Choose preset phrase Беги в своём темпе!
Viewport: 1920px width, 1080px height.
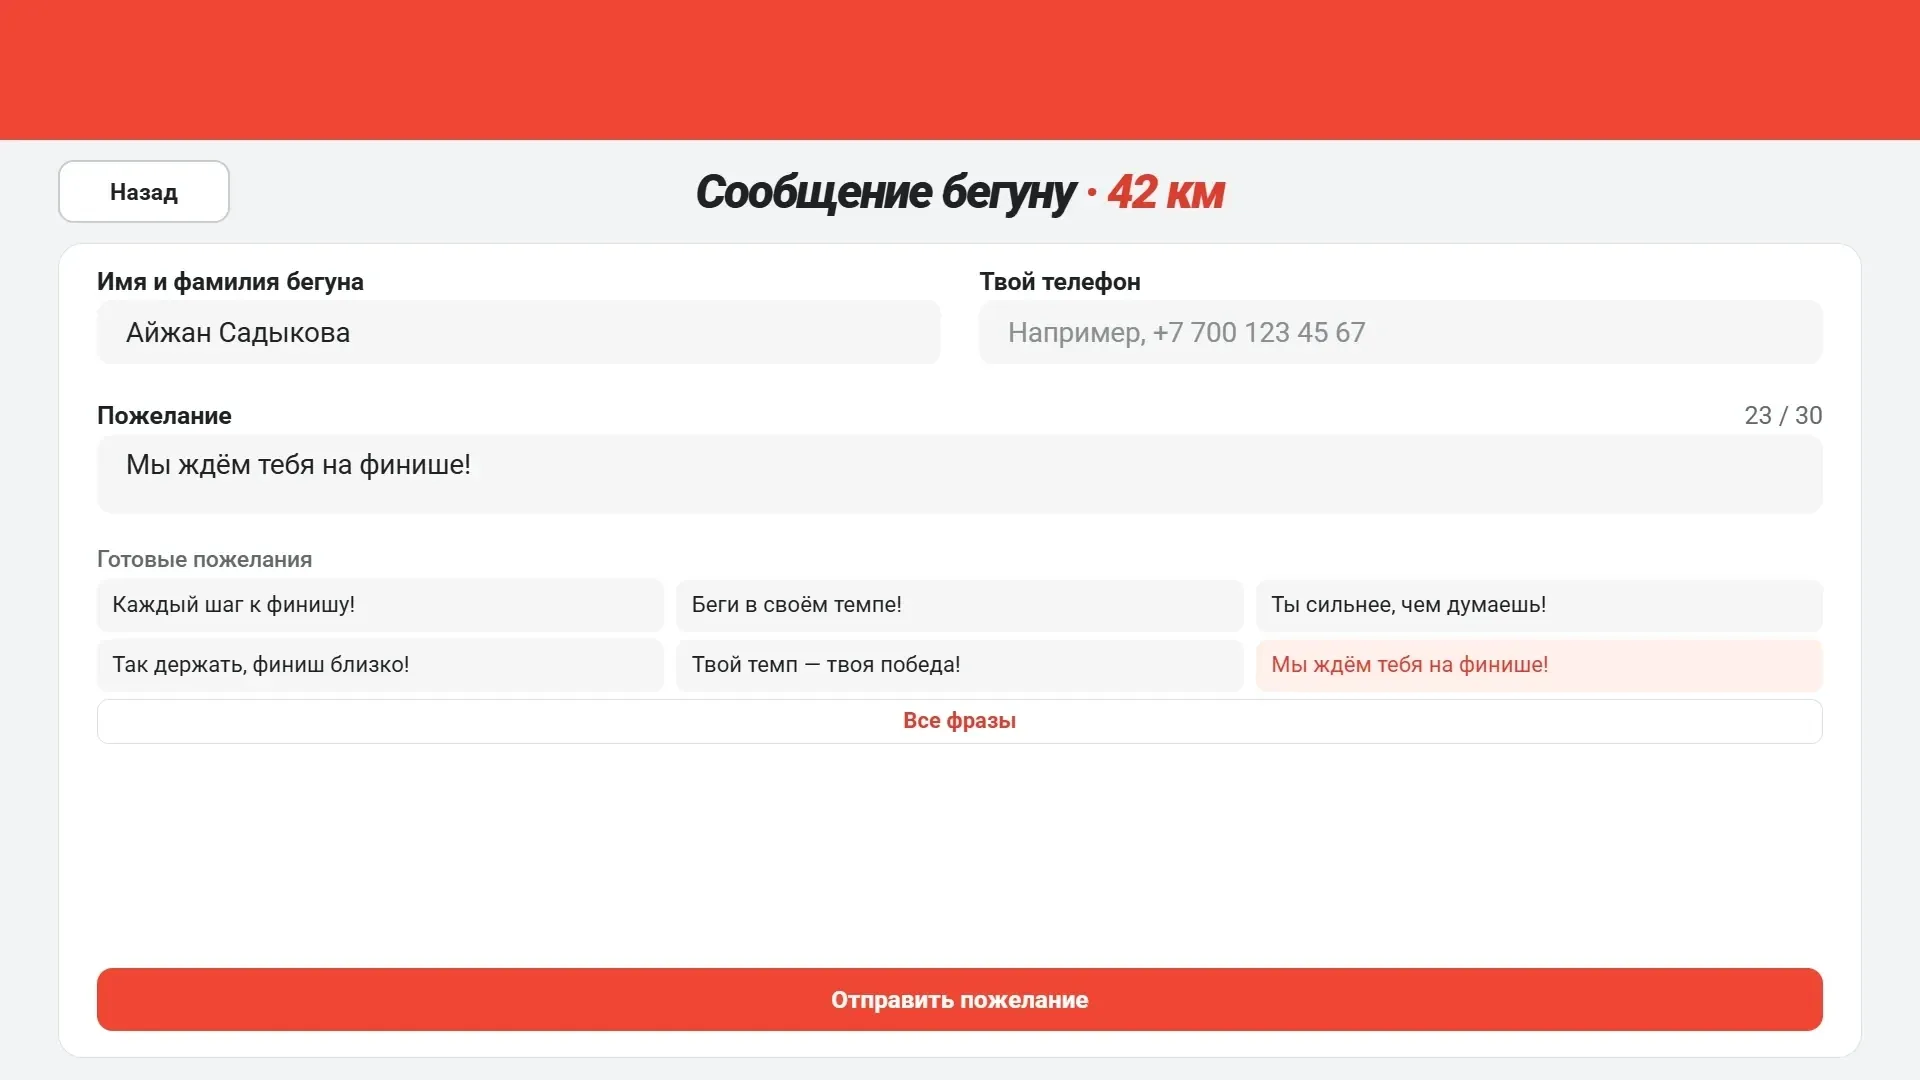959,605
